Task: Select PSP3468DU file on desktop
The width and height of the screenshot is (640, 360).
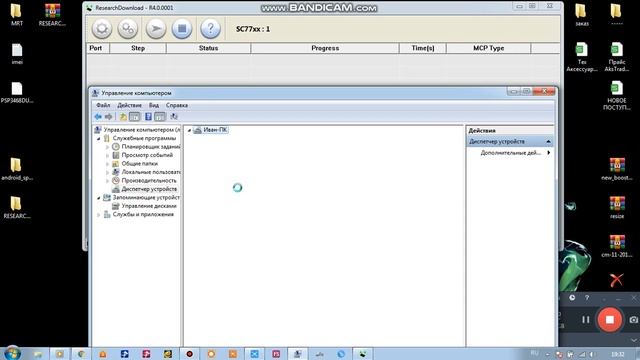Action: point(17,93)
